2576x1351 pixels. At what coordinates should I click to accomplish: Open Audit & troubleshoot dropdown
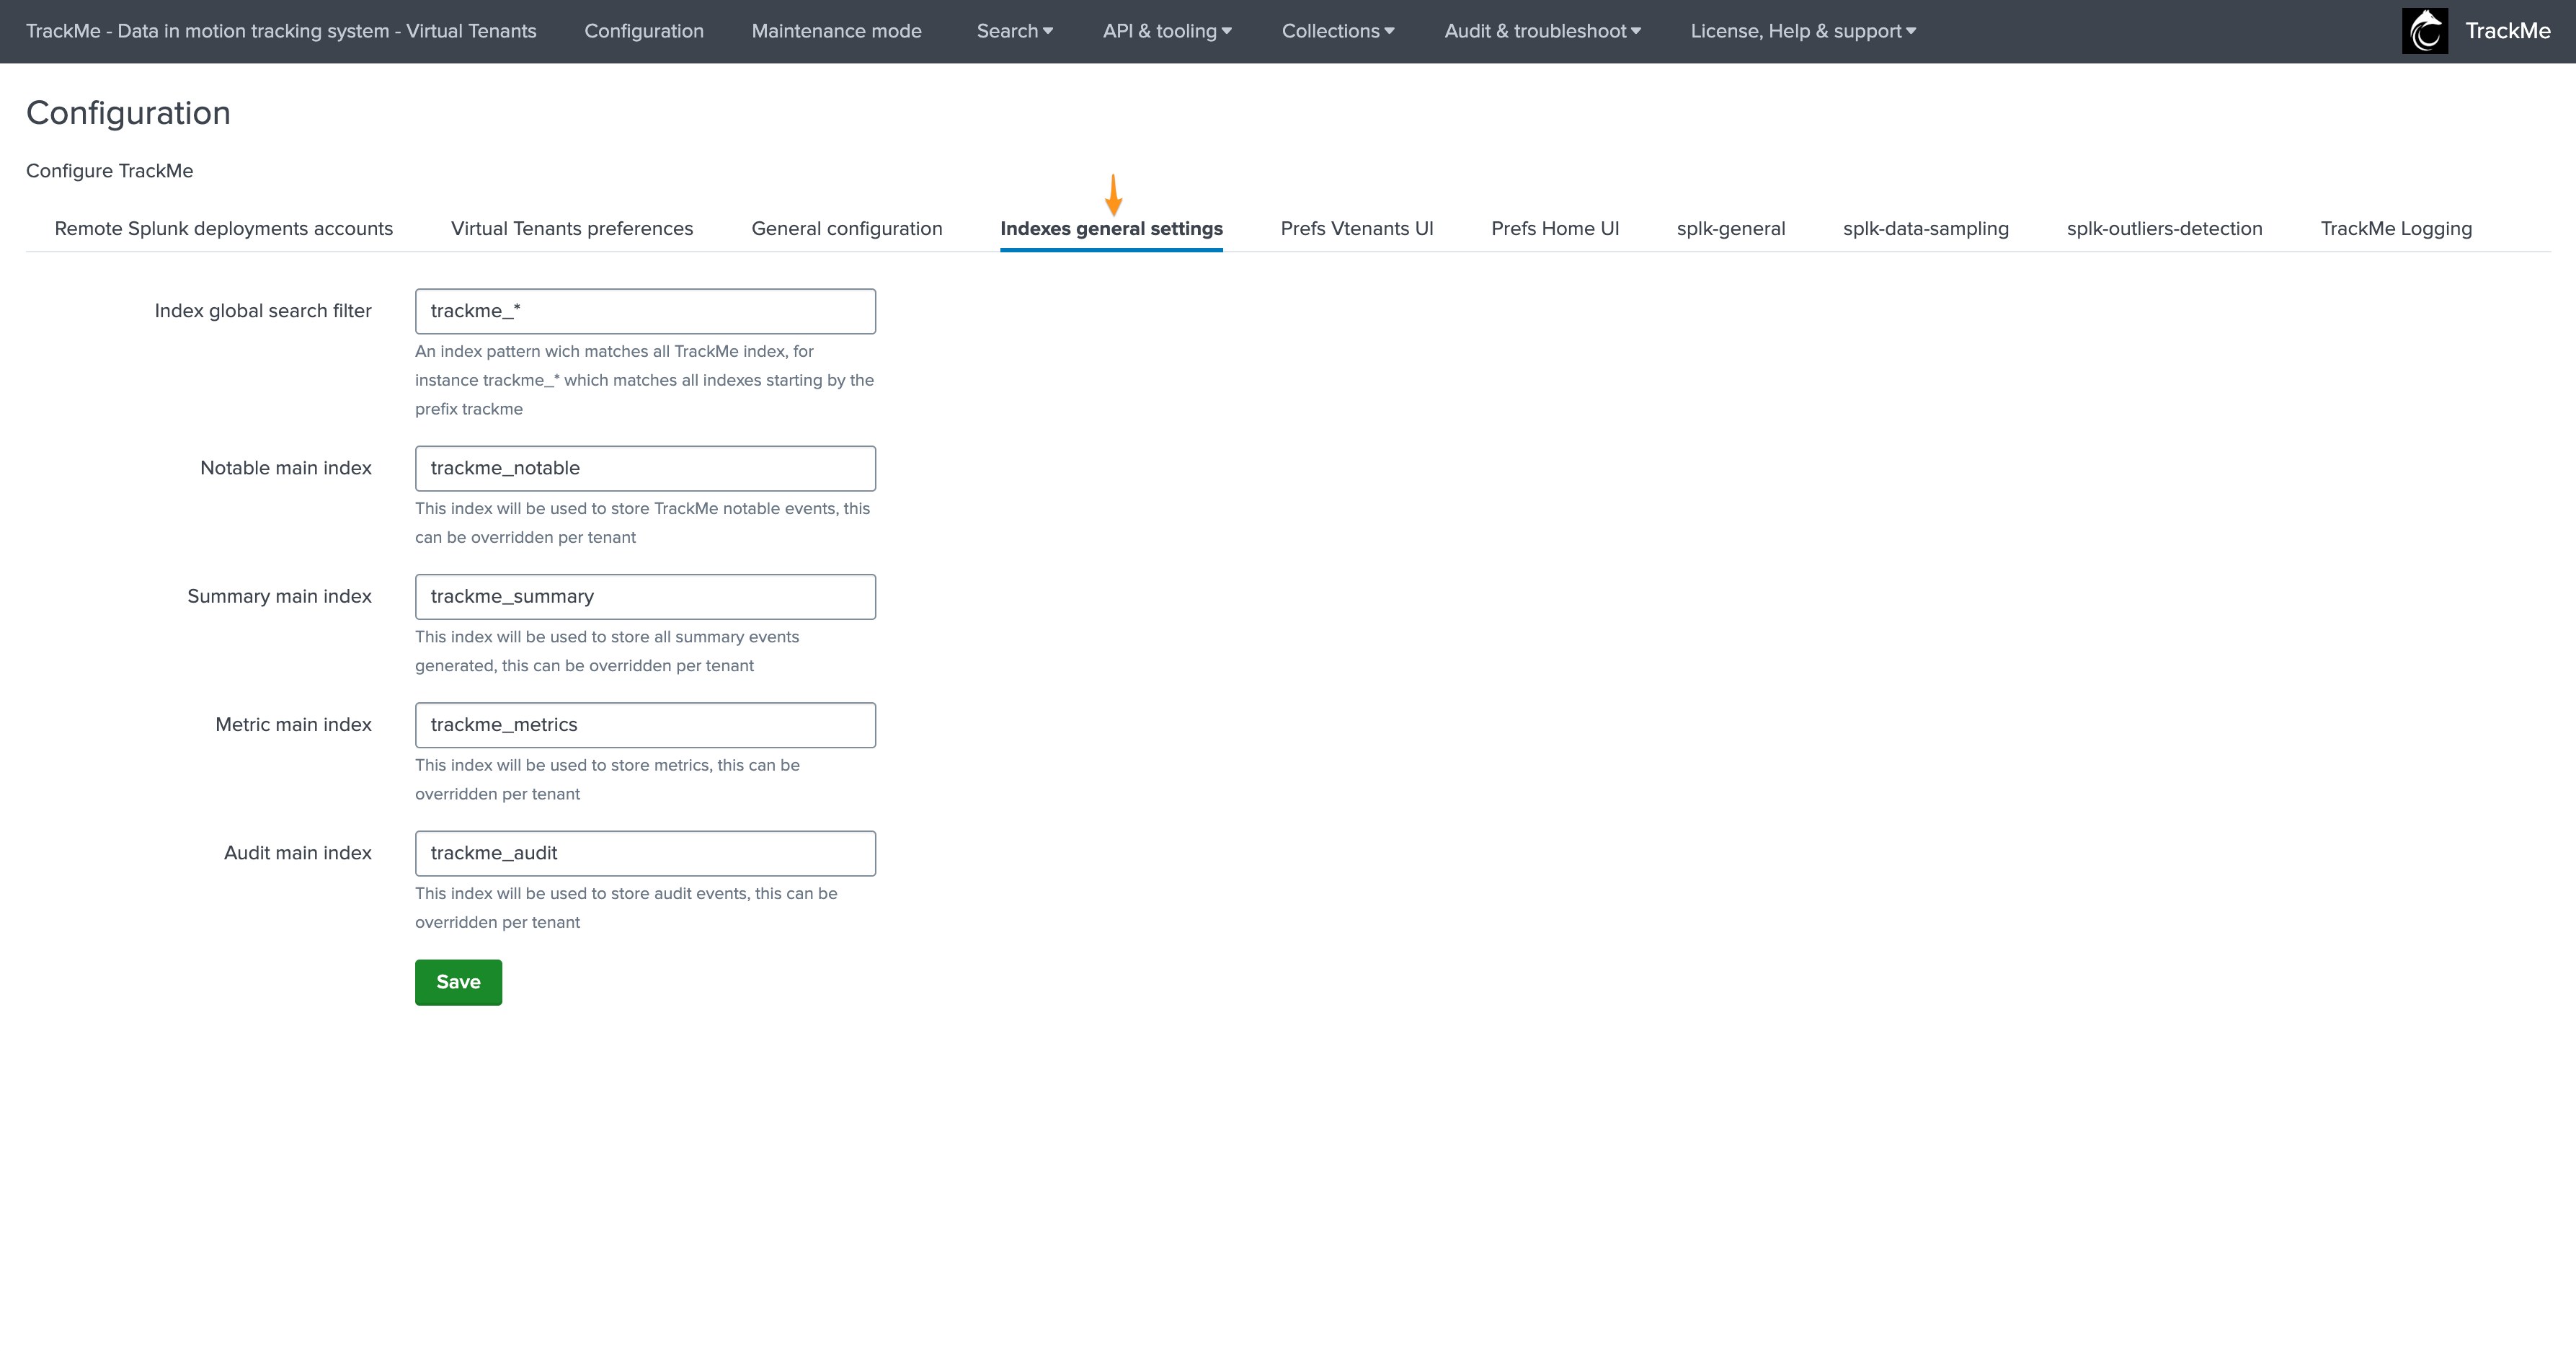pos(1542,31)
